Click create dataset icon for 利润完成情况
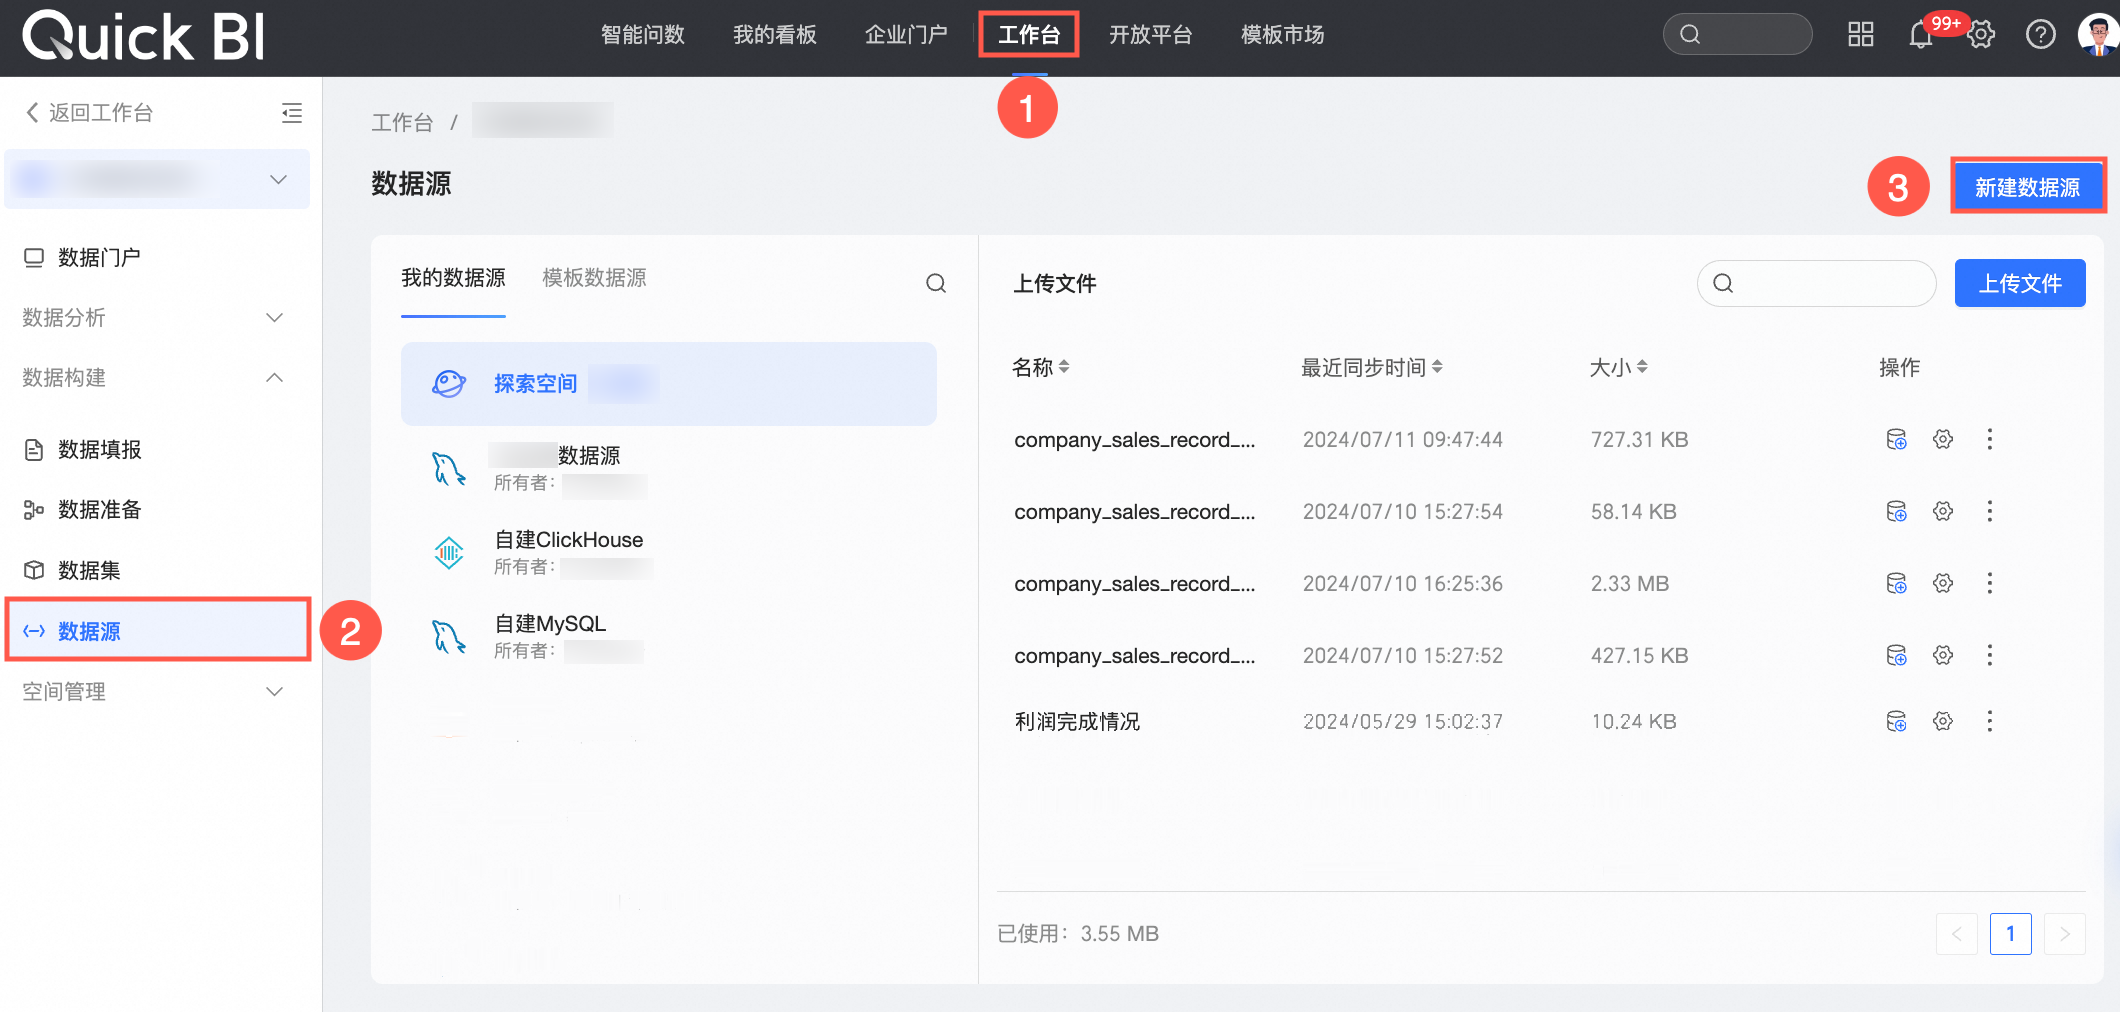The image size is (2120, 1012). (1896, 721)
